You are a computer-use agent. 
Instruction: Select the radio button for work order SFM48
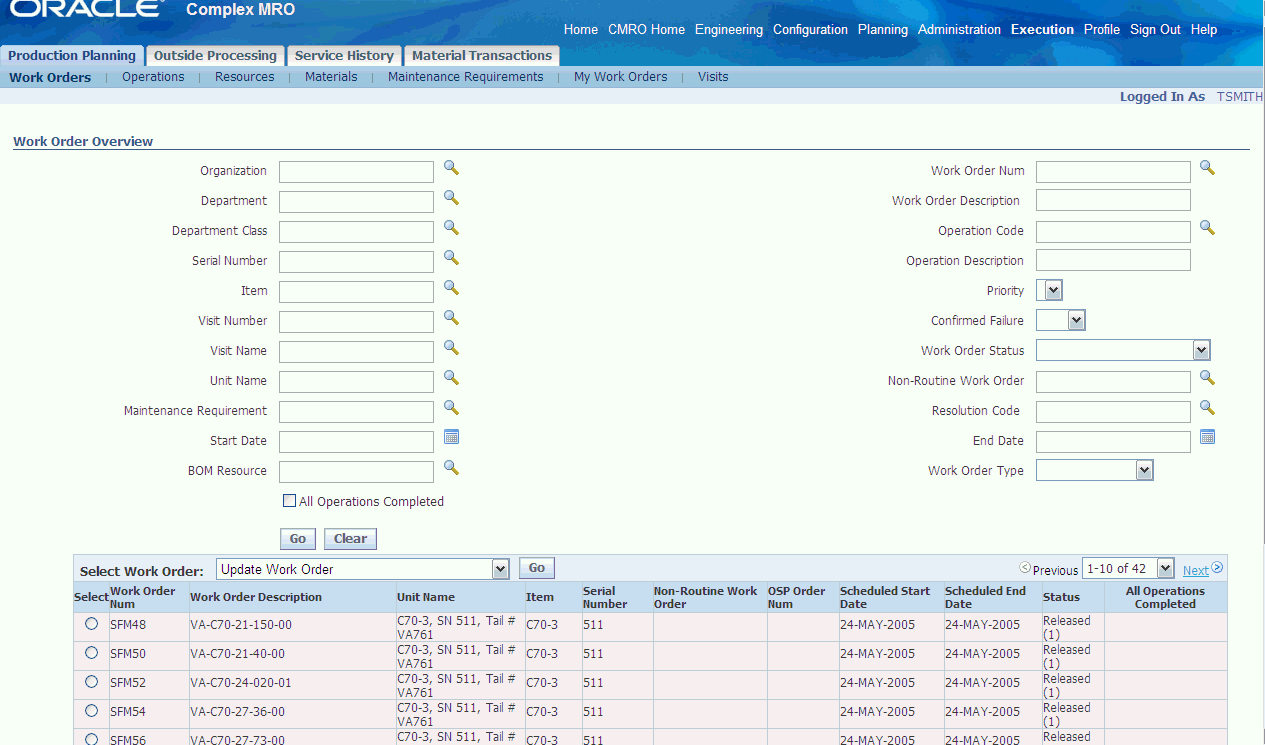[x=91, y=623]
